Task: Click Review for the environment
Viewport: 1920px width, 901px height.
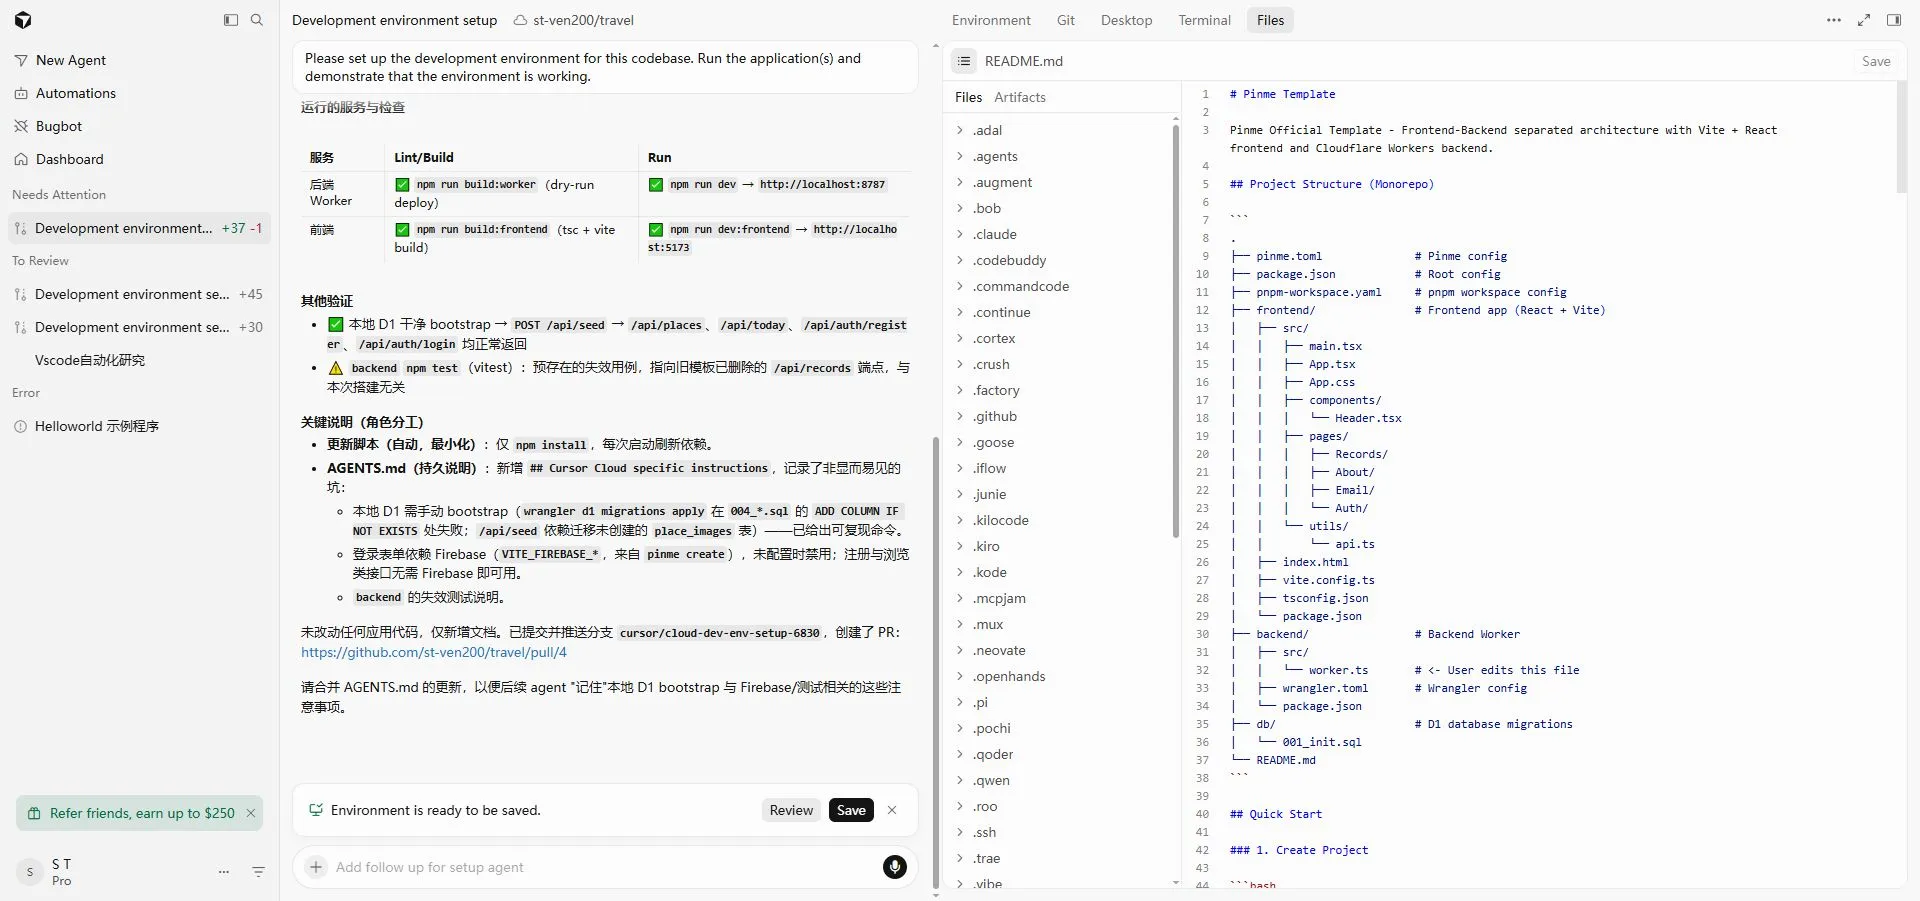Action: [791, 810]
